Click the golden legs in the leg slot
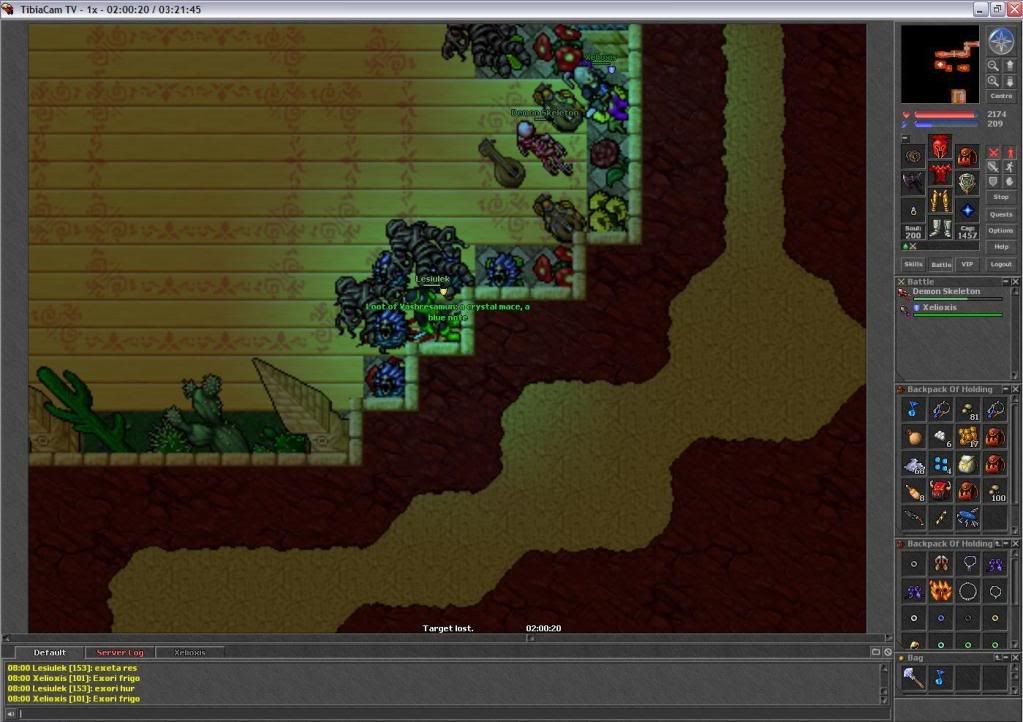Image resolution: width=1023 pixels, height=722 pixels. point(940,200)
